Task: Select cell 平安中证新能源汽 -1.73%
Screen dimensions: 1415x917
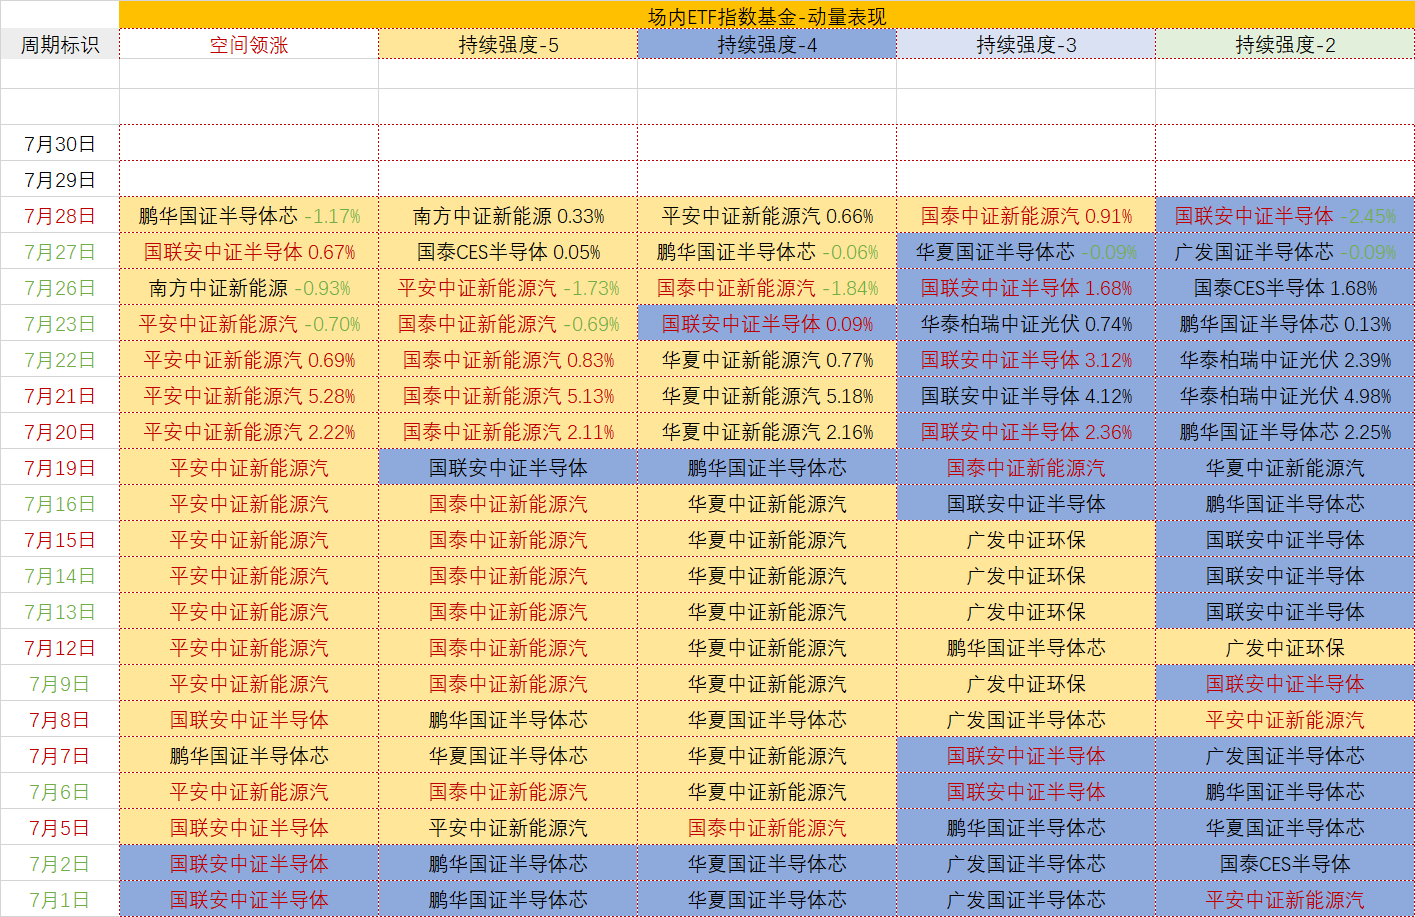Action: click(508, 288)
